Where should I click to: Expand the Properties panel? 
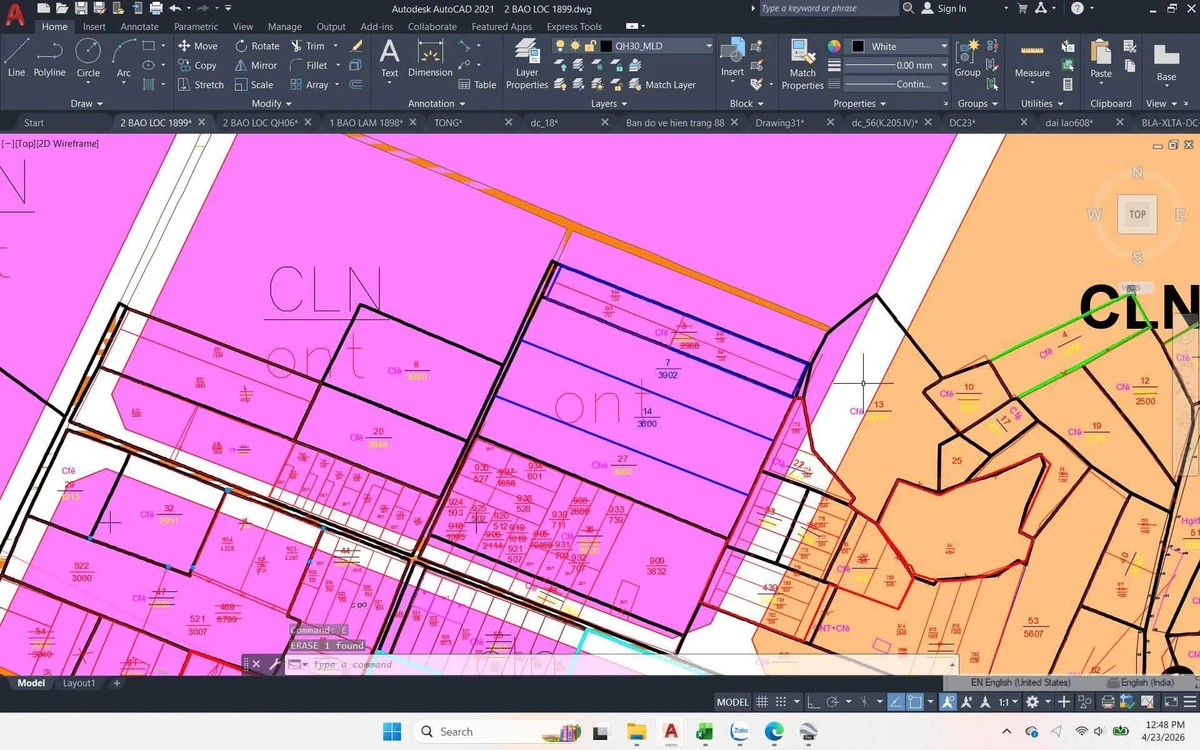point(859,103)
